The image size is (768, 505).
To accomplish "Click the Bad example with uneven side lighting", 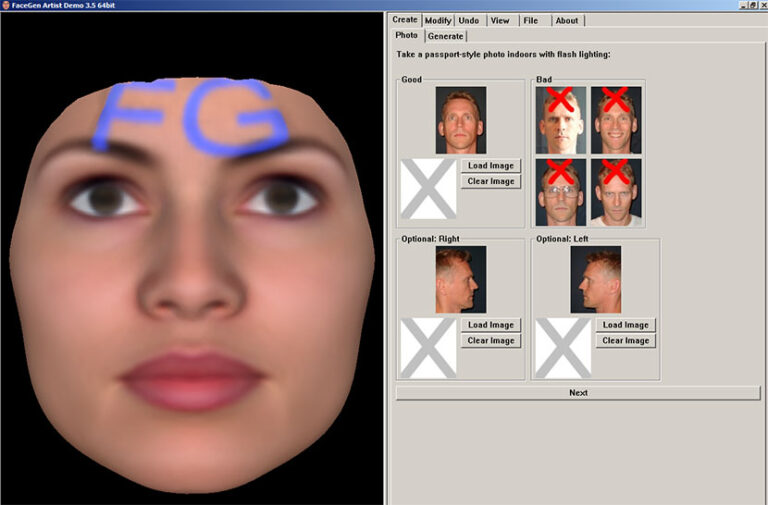I will 561,120.
